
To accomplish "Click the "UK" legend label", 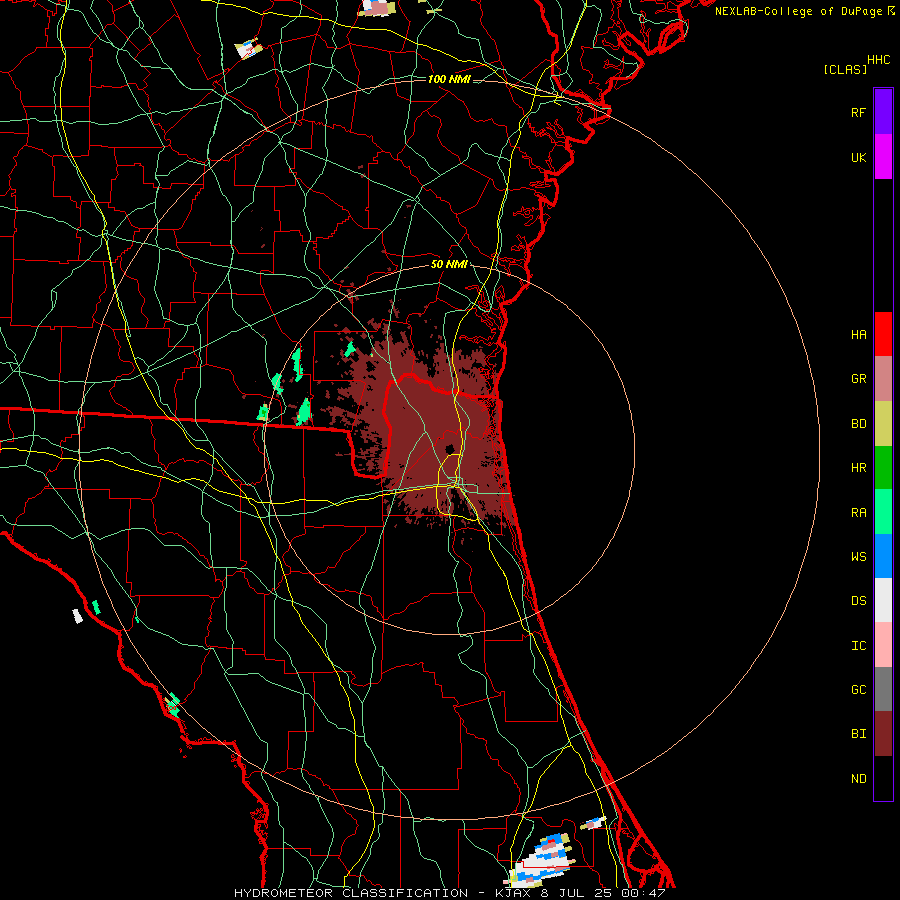I will [858, 157].
